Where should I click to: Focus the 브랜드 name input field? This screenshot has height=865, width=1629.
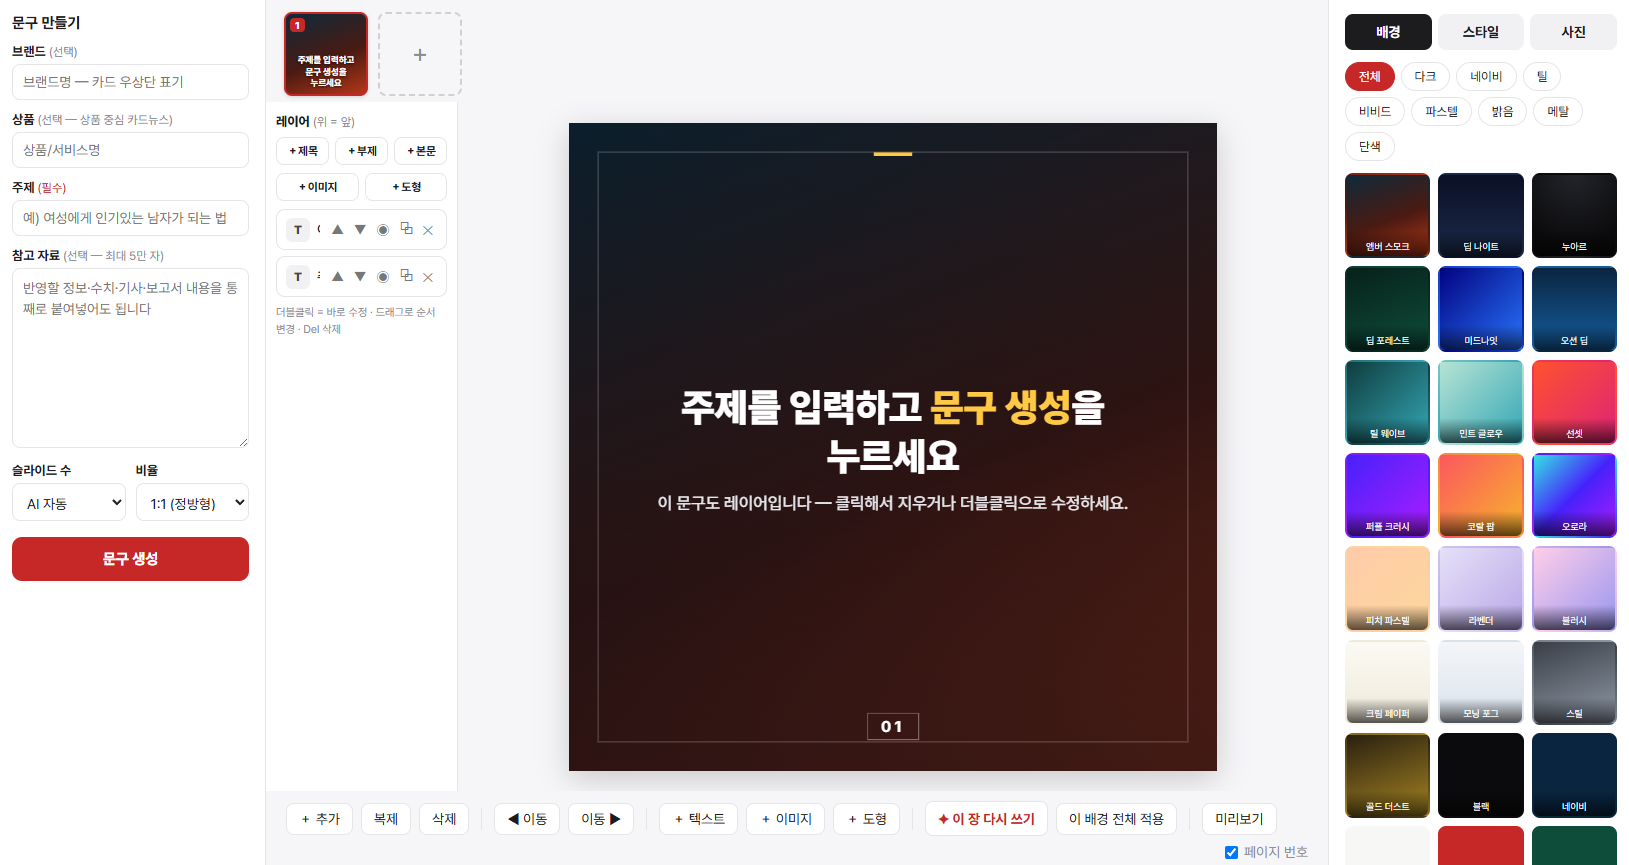(x=130, y=82)
